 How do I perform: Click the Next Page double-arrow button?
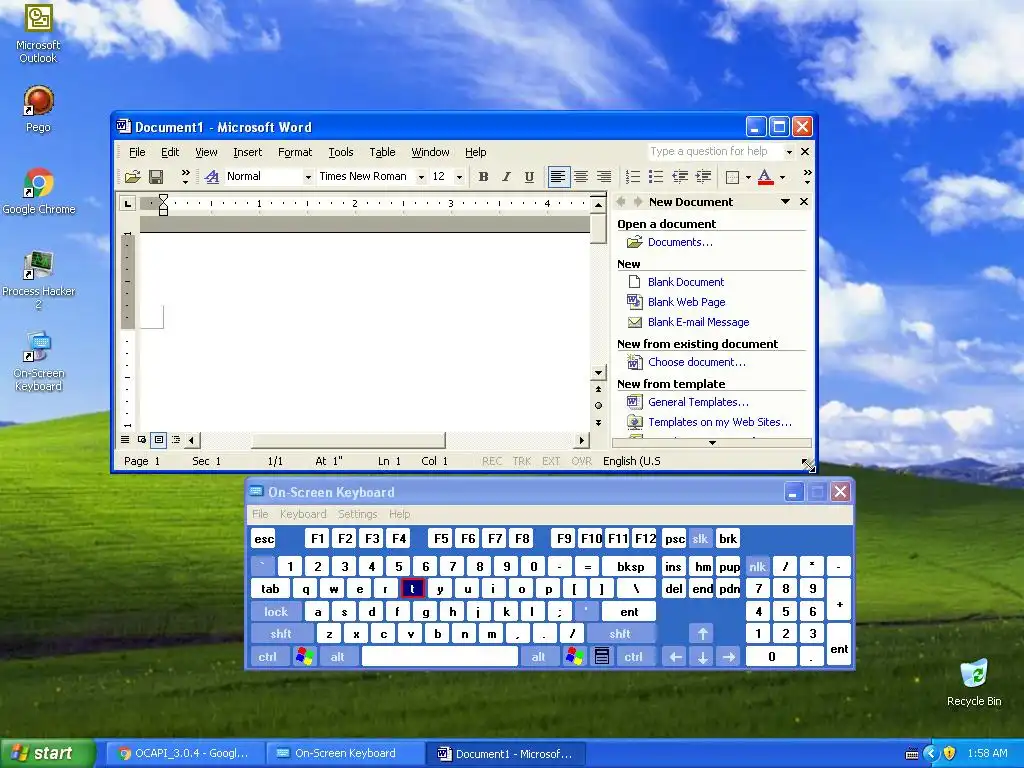pos(598,423)
